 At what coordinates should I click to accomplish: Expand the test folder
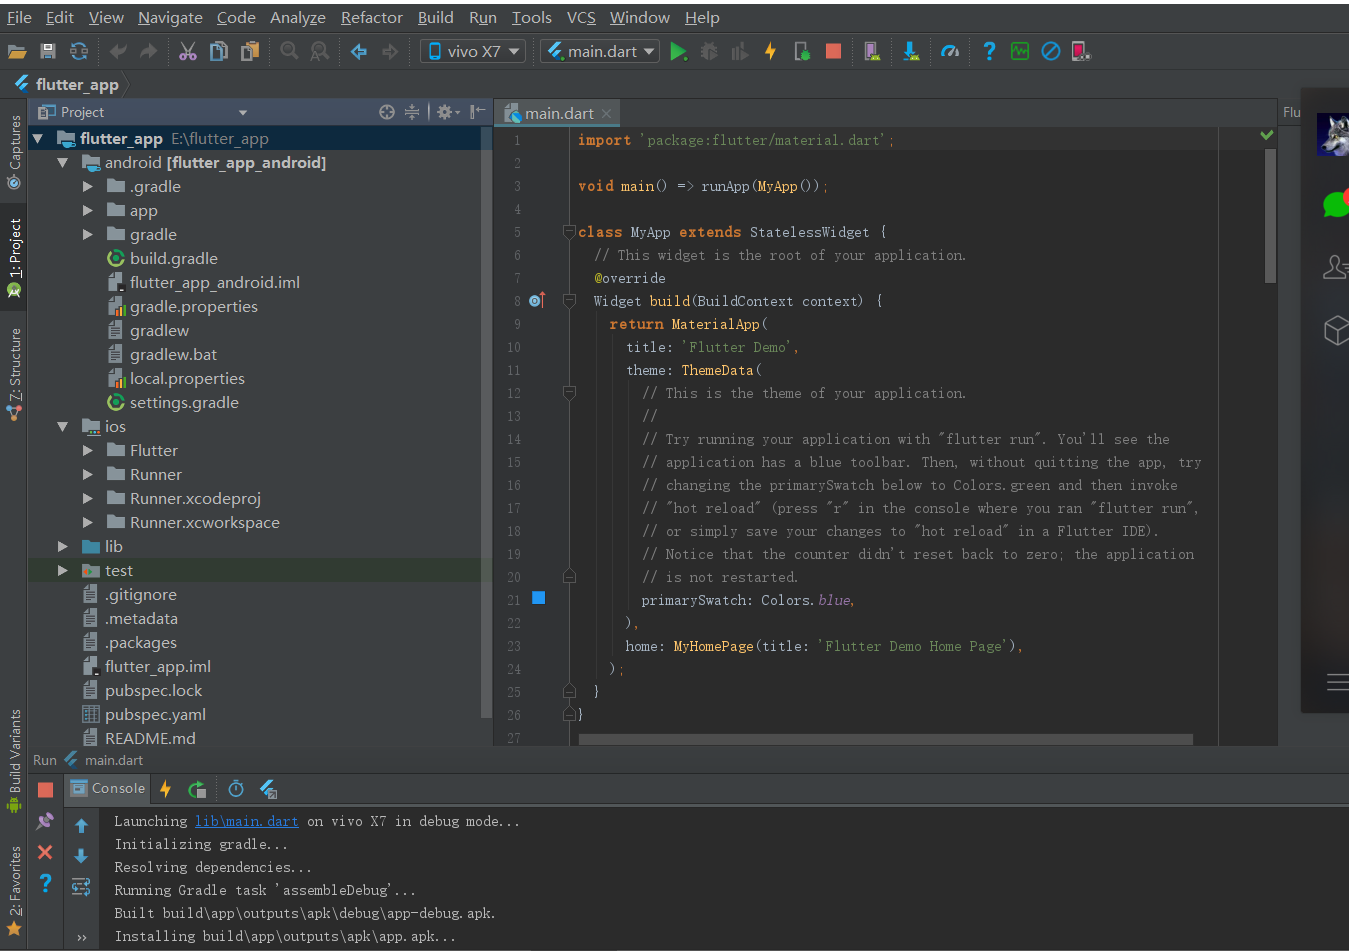click(x=63, y=571)
